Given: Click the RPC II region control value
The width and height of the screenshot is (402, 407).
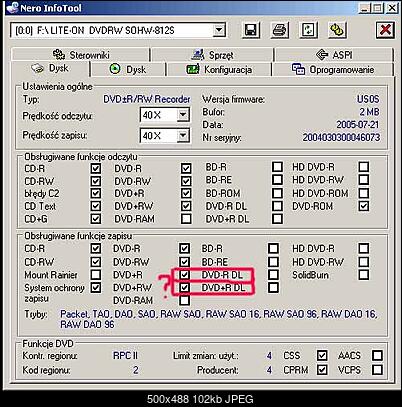Looking at the screenshot, I should (125, 356).
